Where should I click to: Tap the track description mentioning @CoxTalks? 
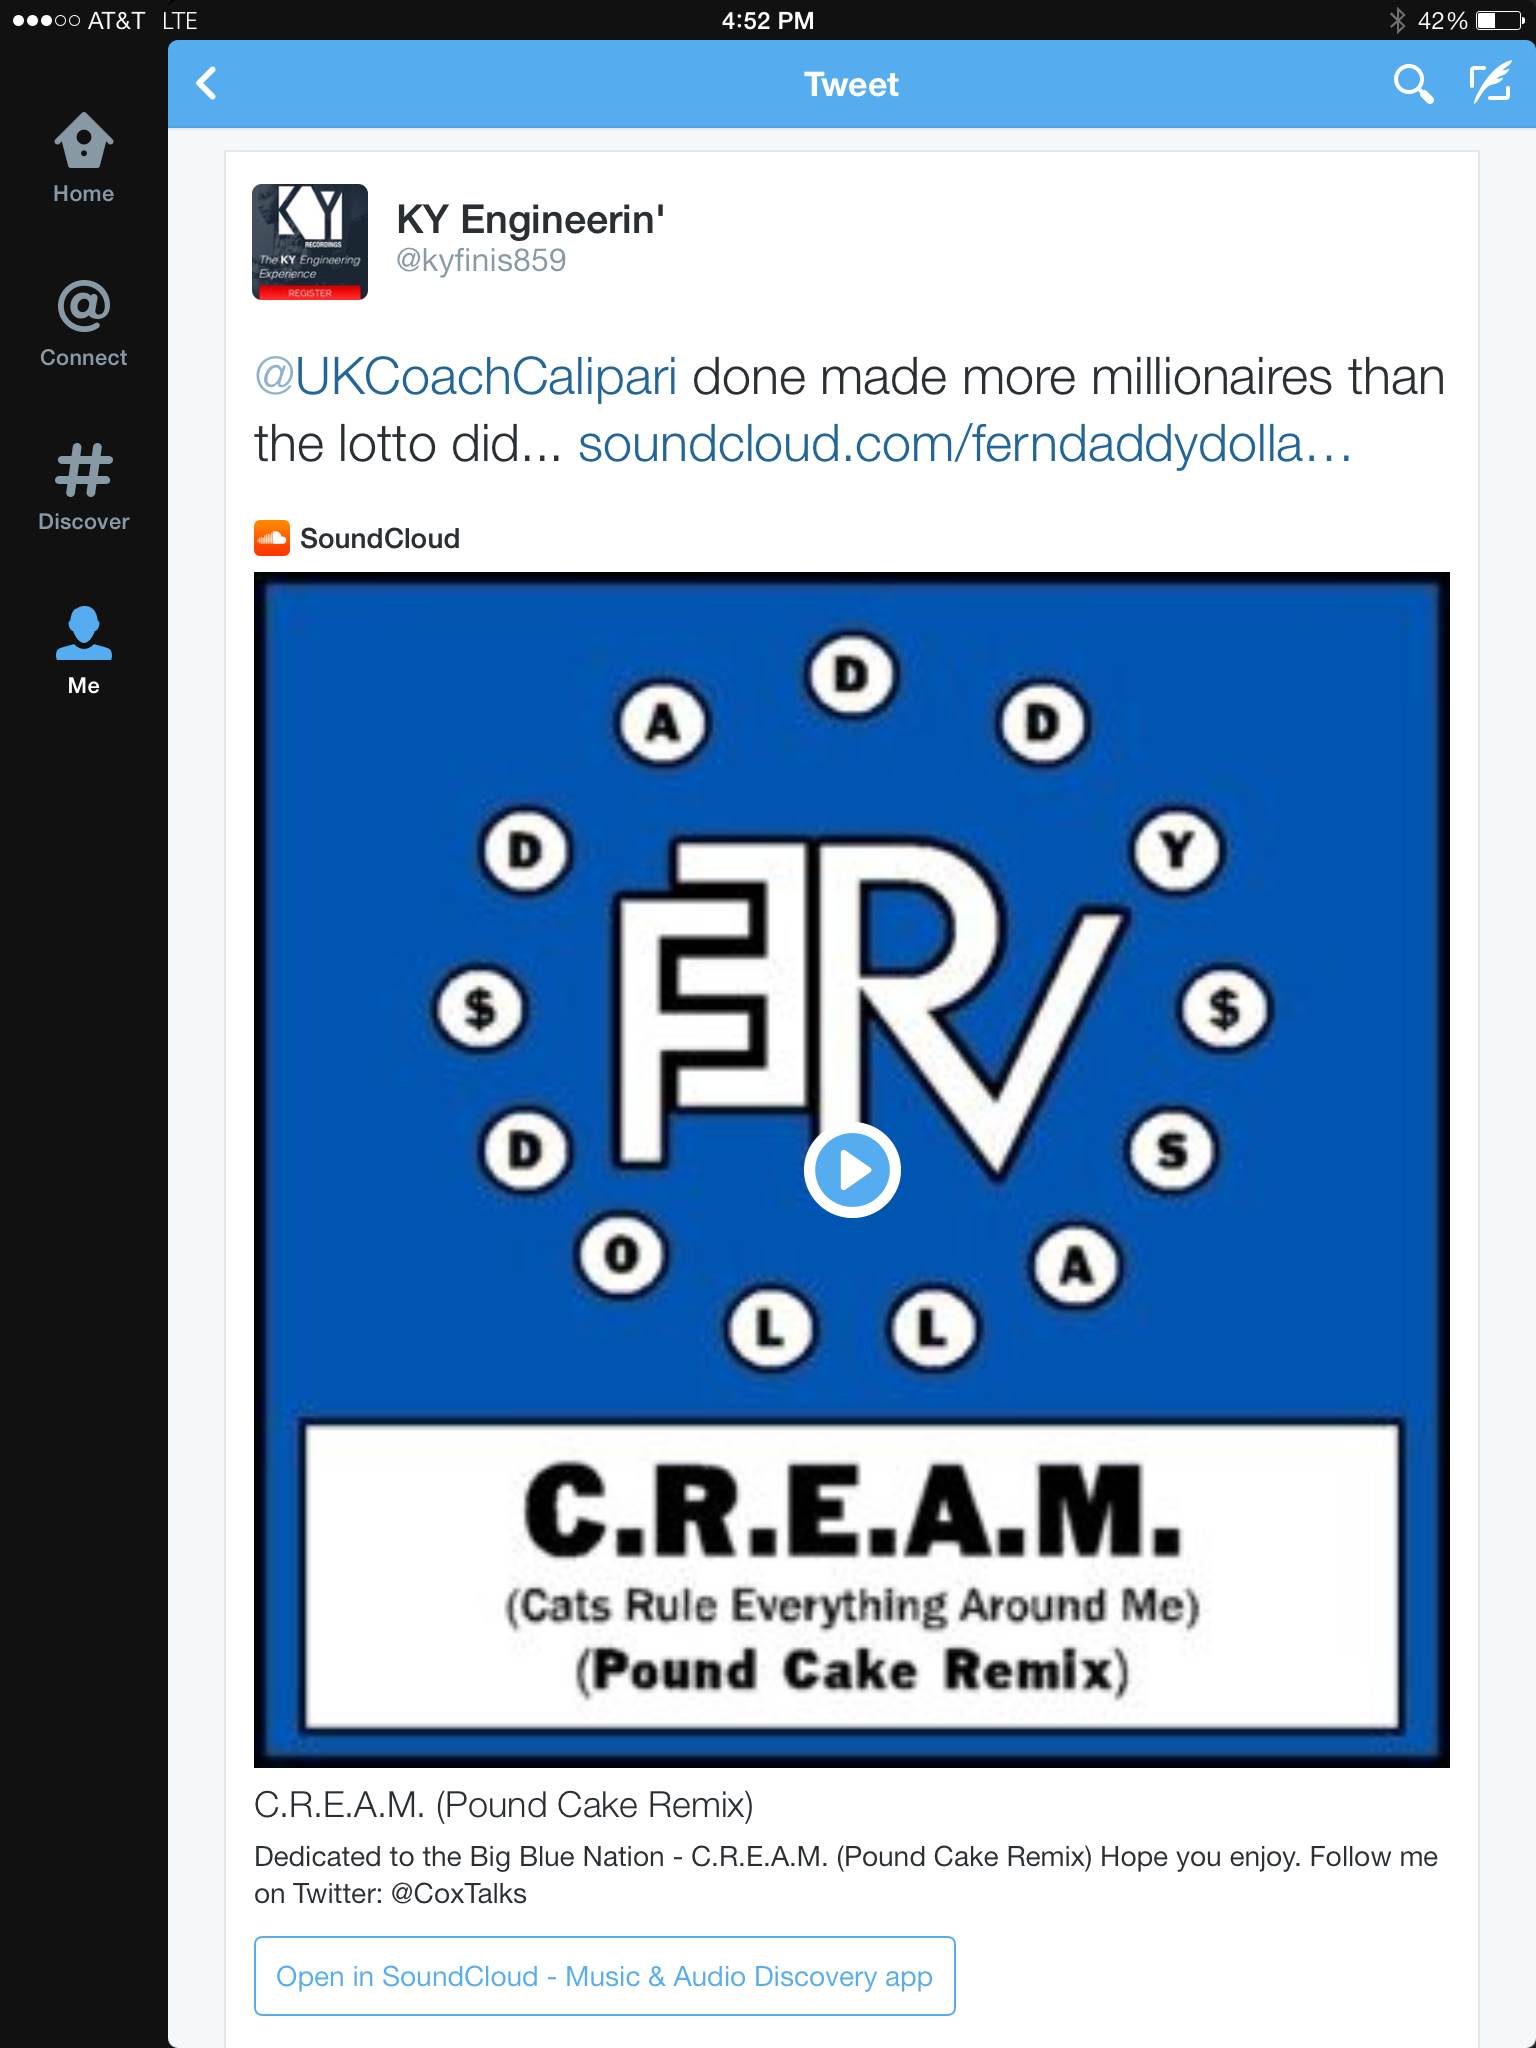(x=846, y=1875)
